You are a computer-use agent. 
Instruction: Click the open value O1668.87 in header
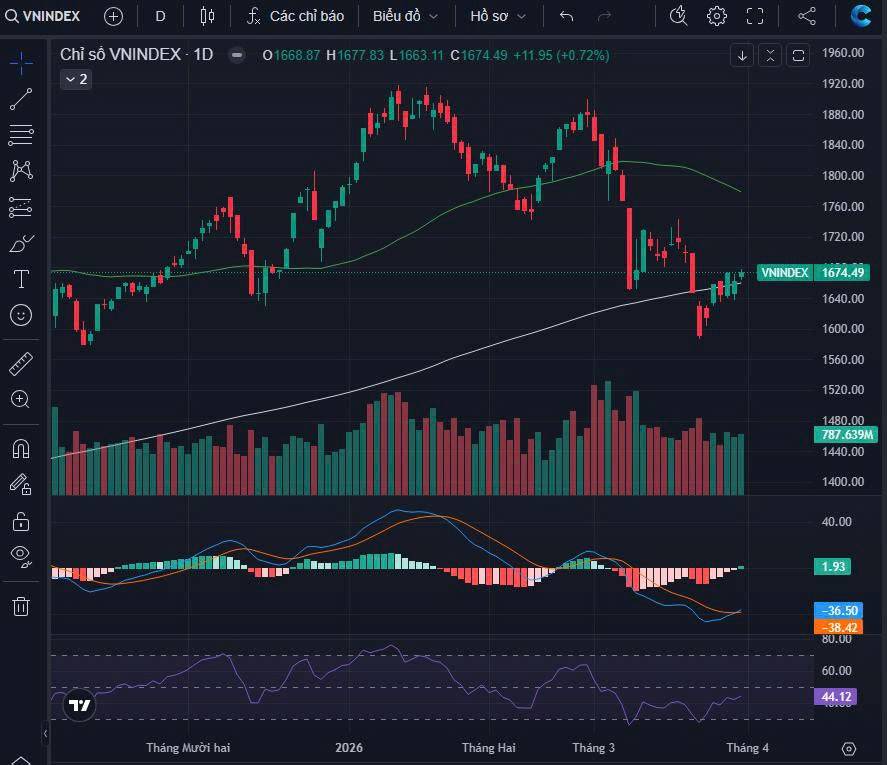coord(291,55)
